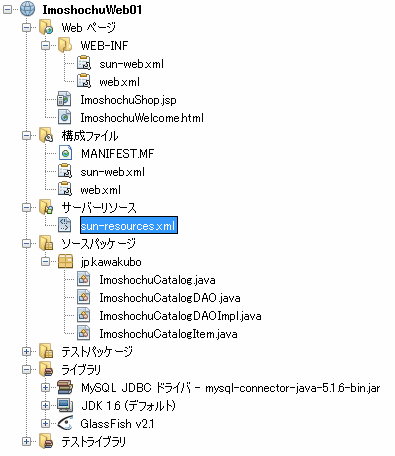Screen dimensions: 395x456
Task: Collapse the ライブラリ node
Action: tap(27, 369)
